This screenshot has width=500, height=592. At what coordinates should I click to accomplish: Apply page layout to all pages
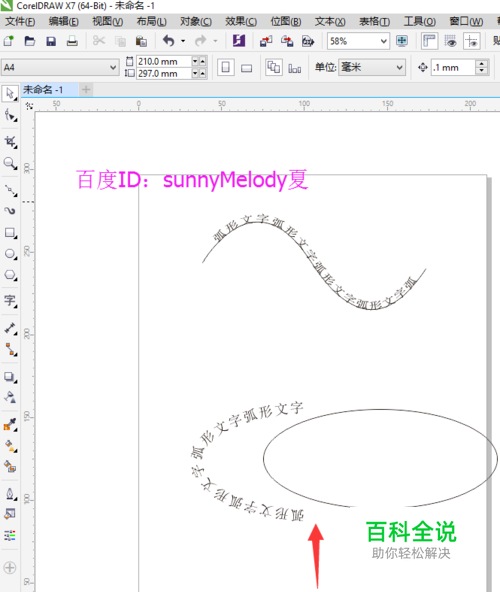click(x=273, y=68)
